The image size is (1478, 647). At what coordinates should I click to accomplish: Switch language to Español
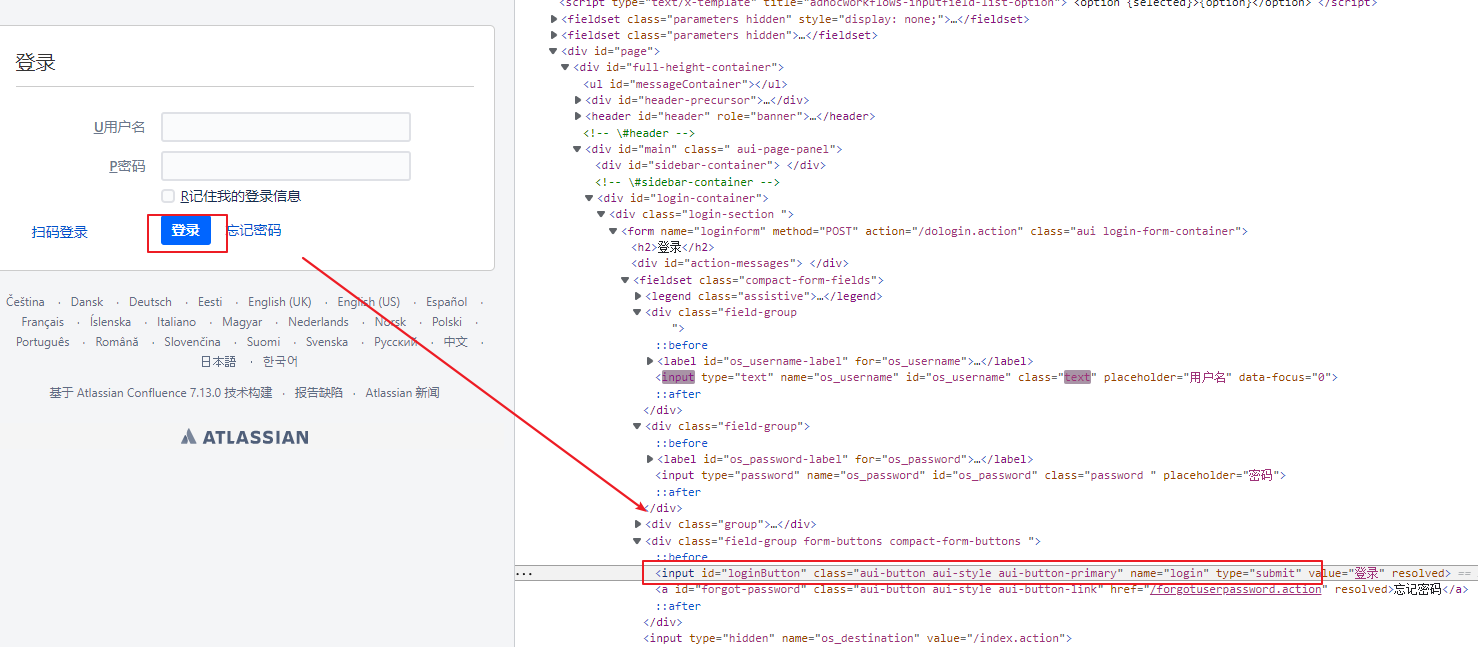[446, 302]
